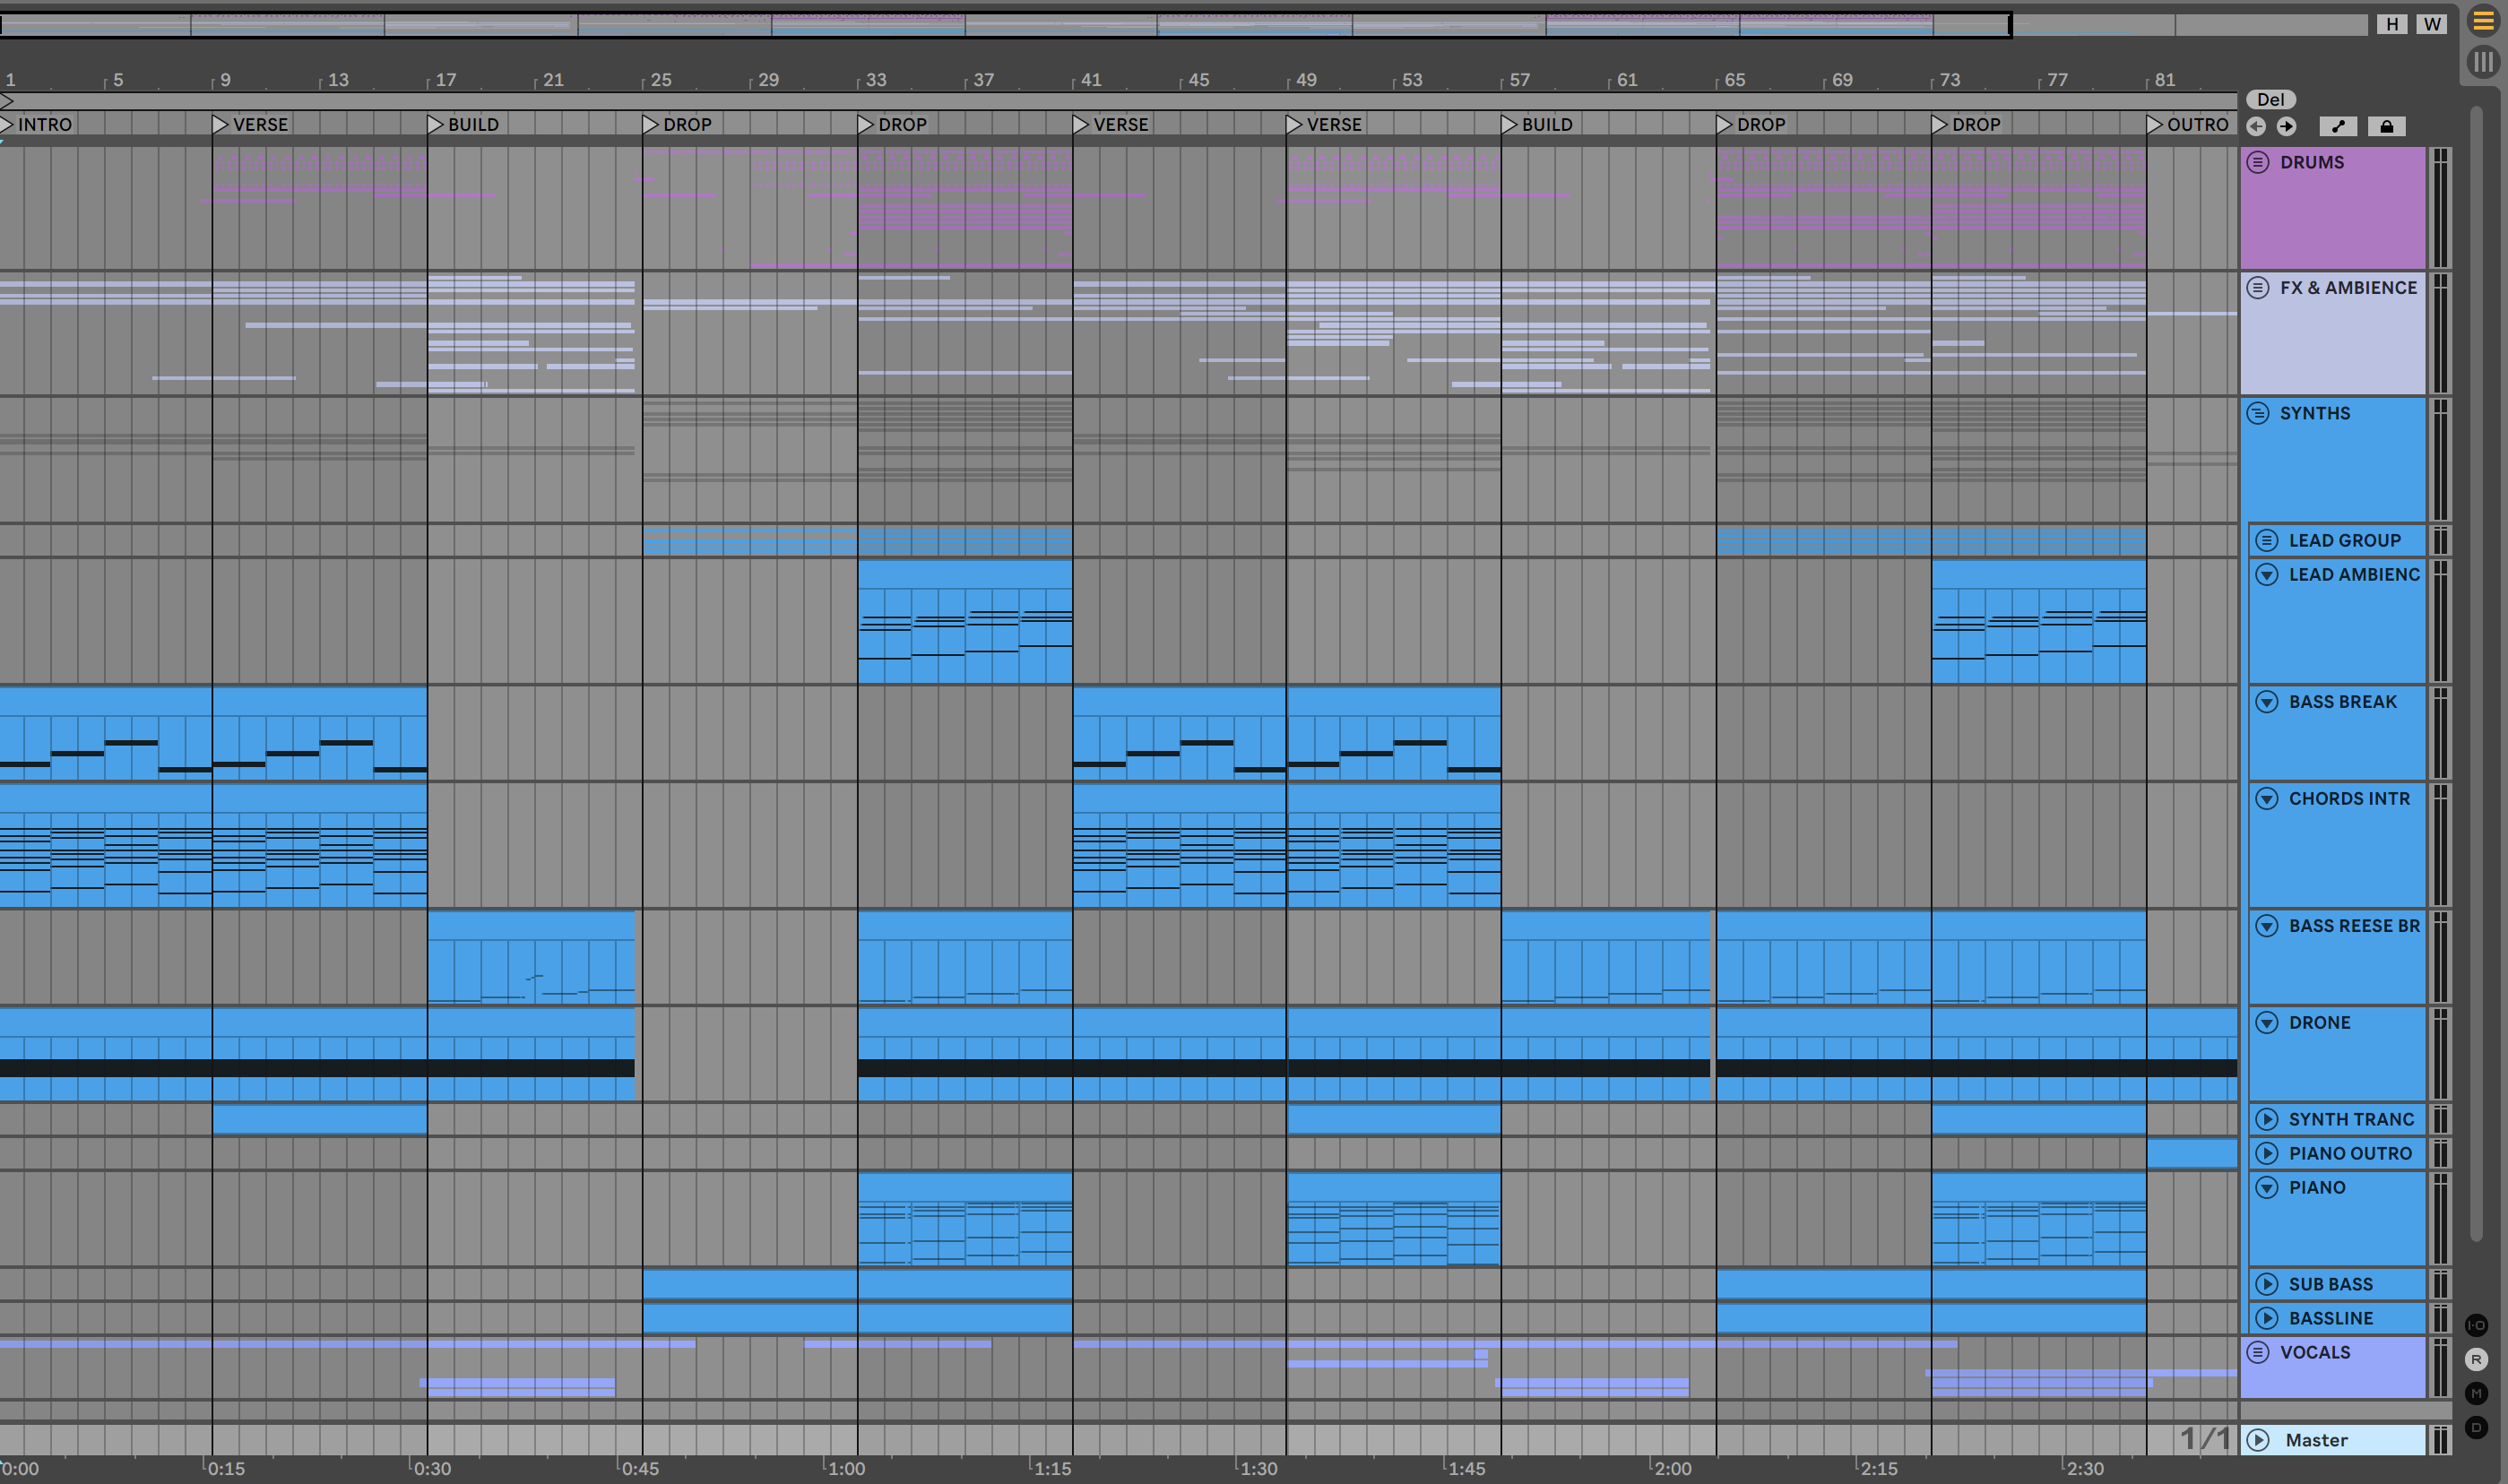
Task: Toggle the Mixer section (M) button
Action: click(2476, 1393)
